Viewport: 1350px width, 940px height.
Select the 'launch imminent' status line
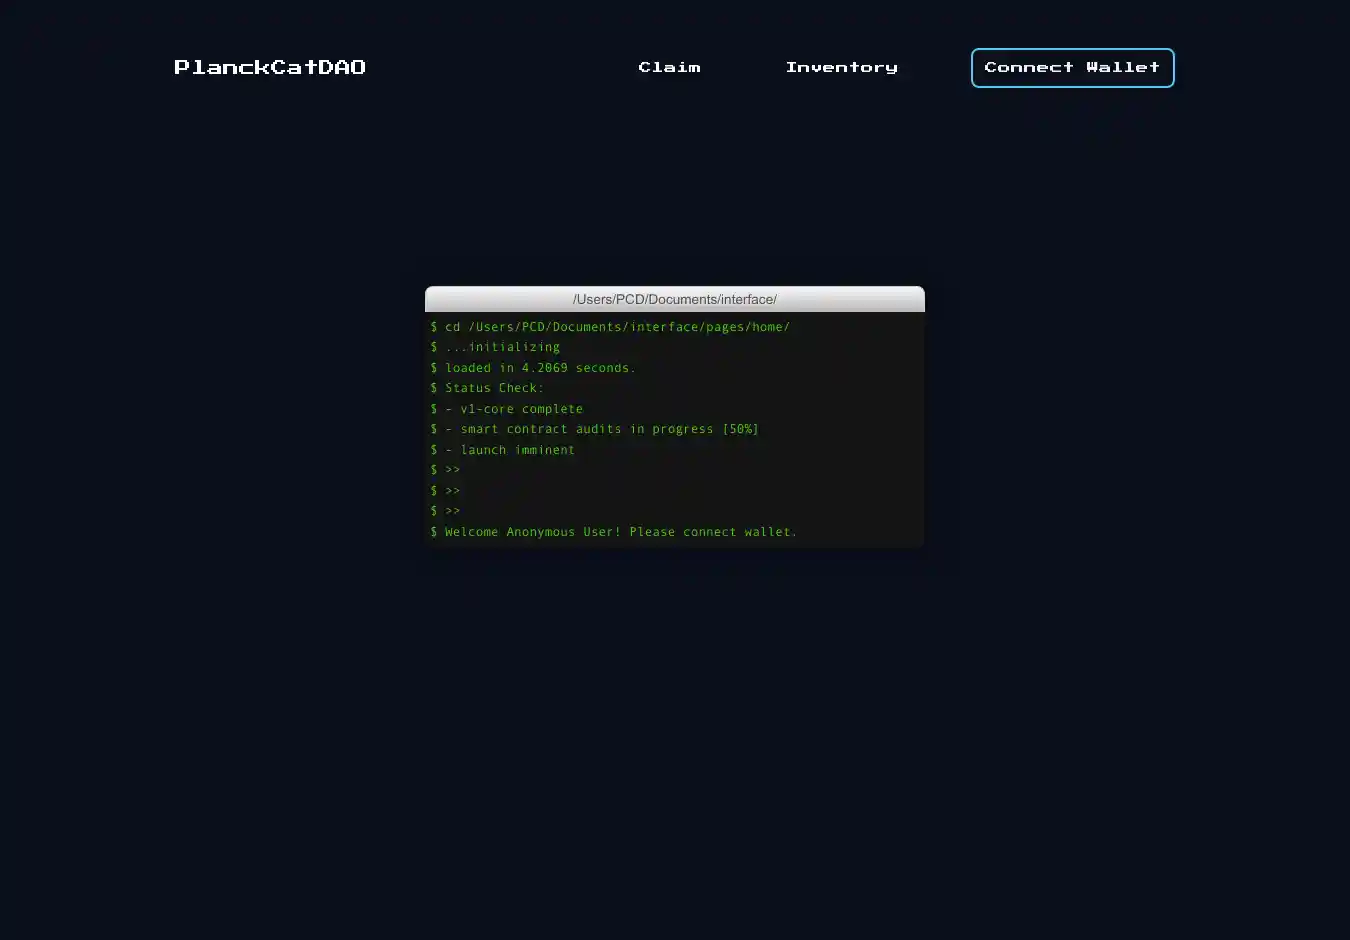click(x=517, y=450)
